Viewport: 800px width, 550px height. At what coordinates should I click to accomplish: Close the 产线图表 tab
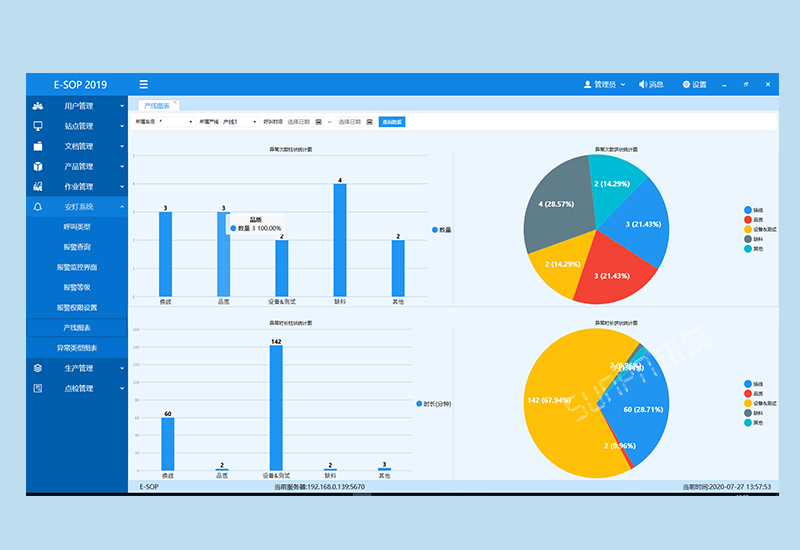176,102
